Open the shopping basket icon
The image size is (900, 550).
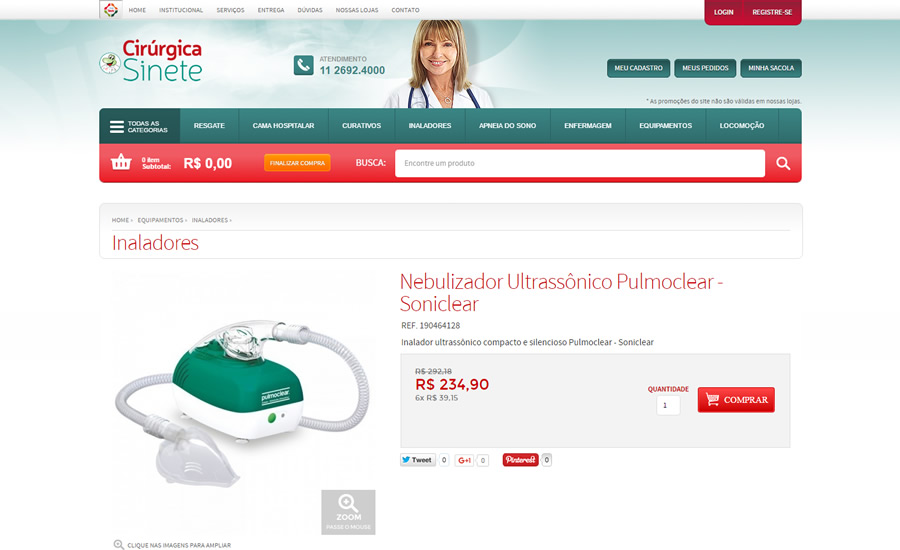click(x=121, y=162)
